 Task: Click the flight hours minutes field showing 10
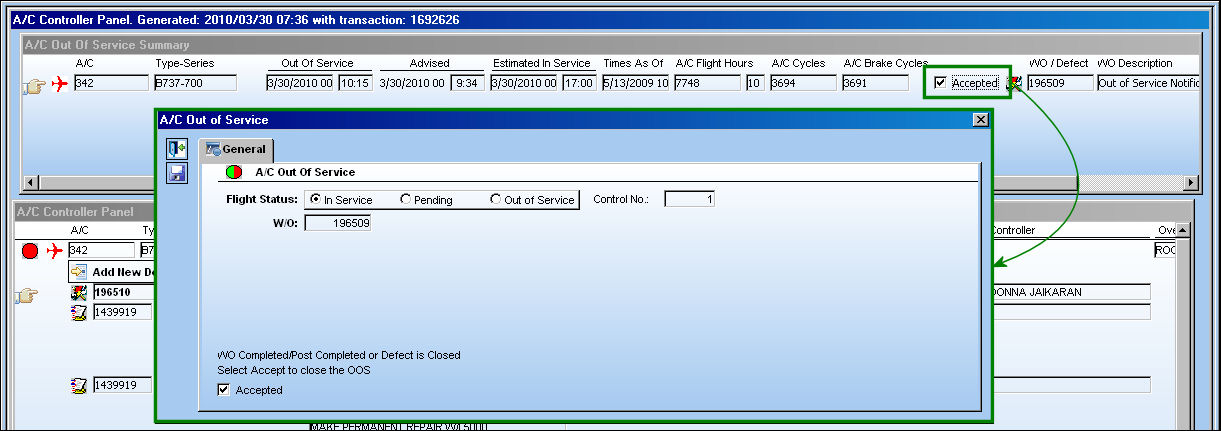point(755,83)
